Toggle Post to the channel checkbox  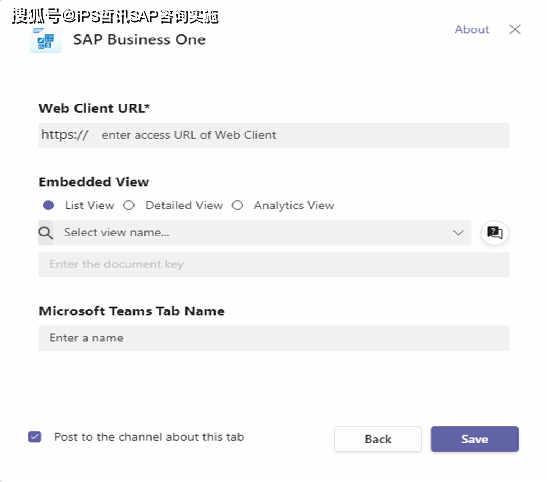click(x=35, y=437)
